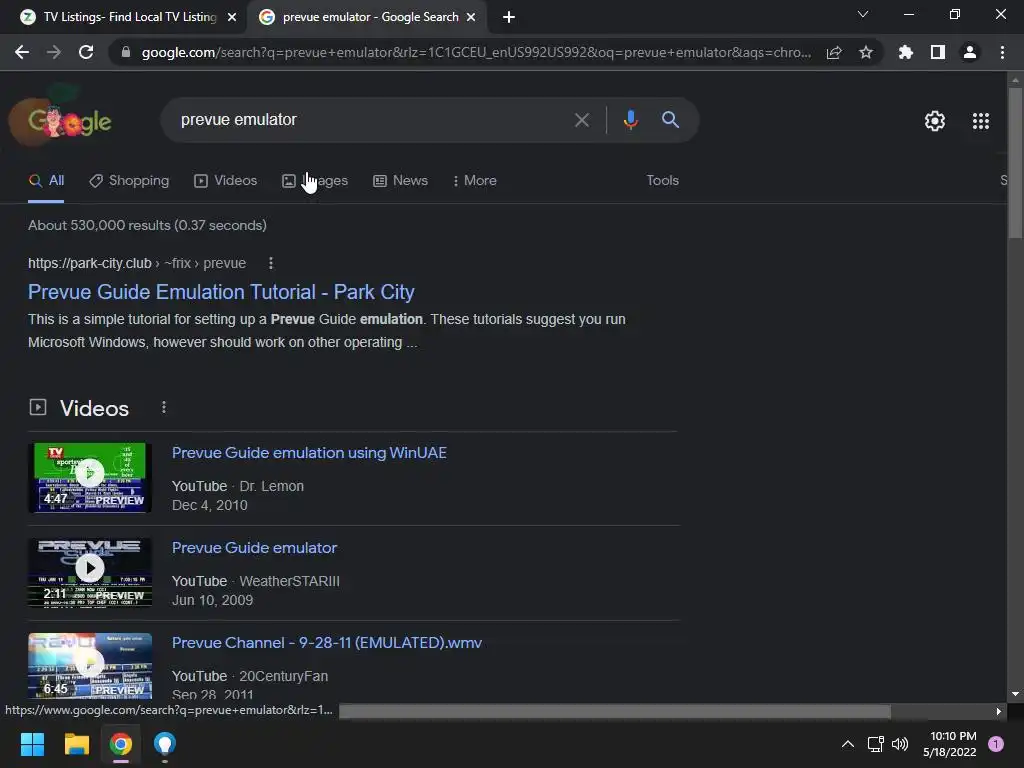Open the tab search chevron dropdown
The height and width of the screenshot is (768, 1024).
(863, 14)
